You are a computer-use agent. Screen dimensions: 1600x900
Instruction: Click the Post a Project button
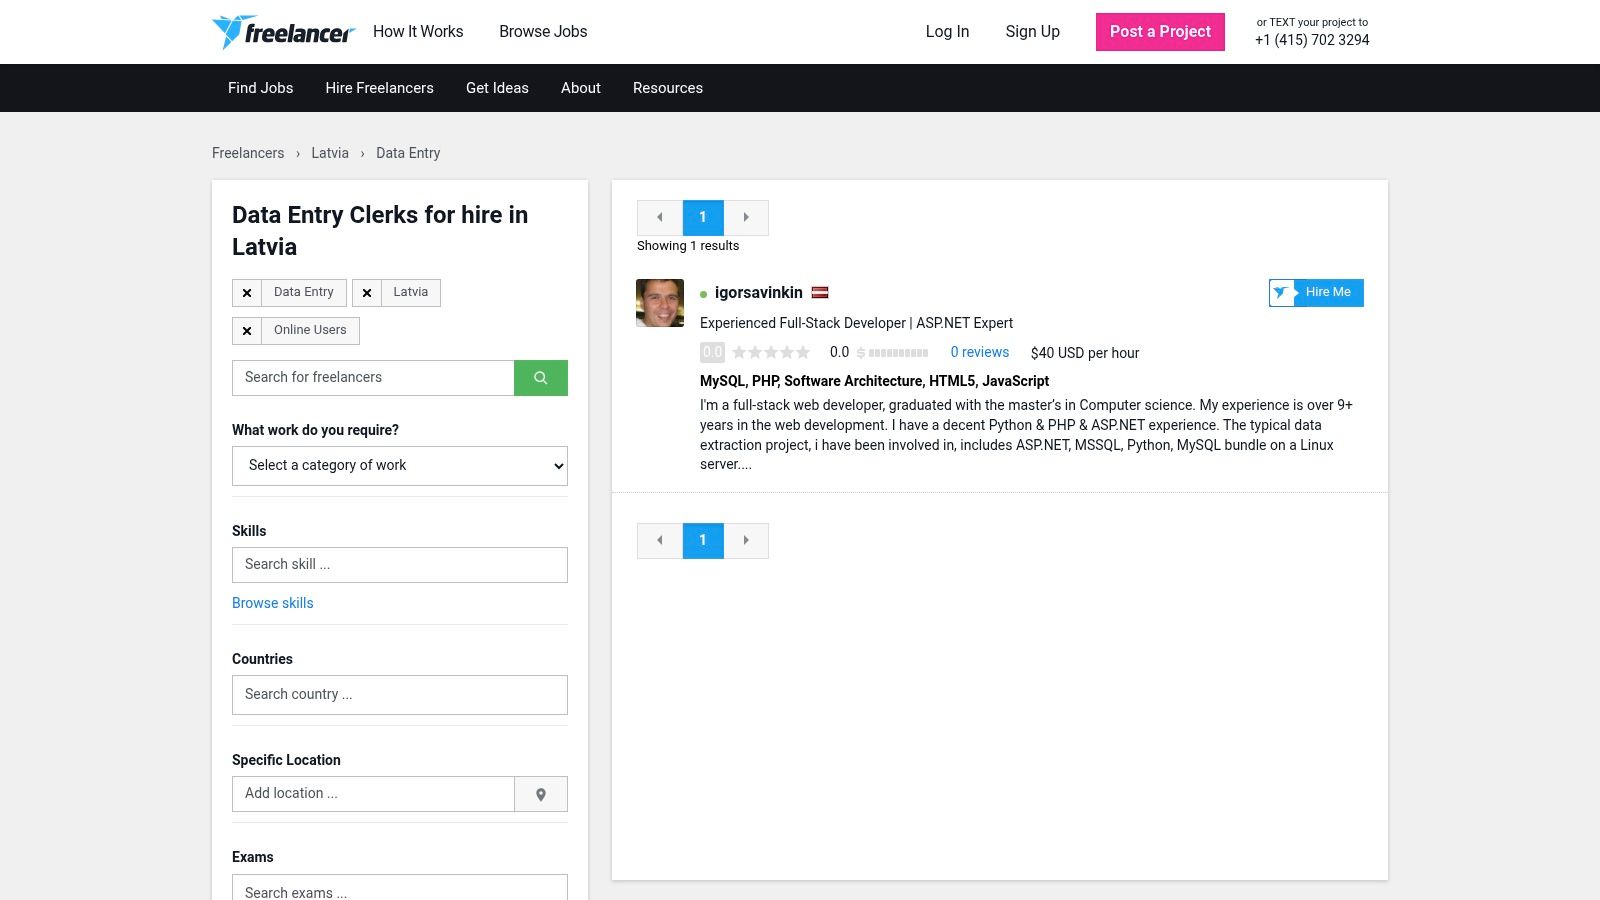point(1160,32)
